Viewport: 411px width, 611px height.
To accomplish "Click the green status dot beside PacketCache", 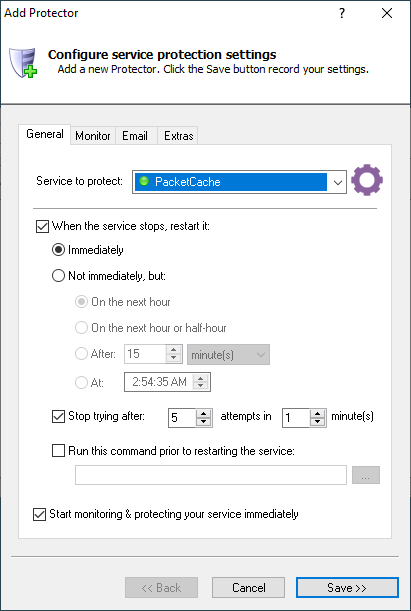I will pos(144,181).
